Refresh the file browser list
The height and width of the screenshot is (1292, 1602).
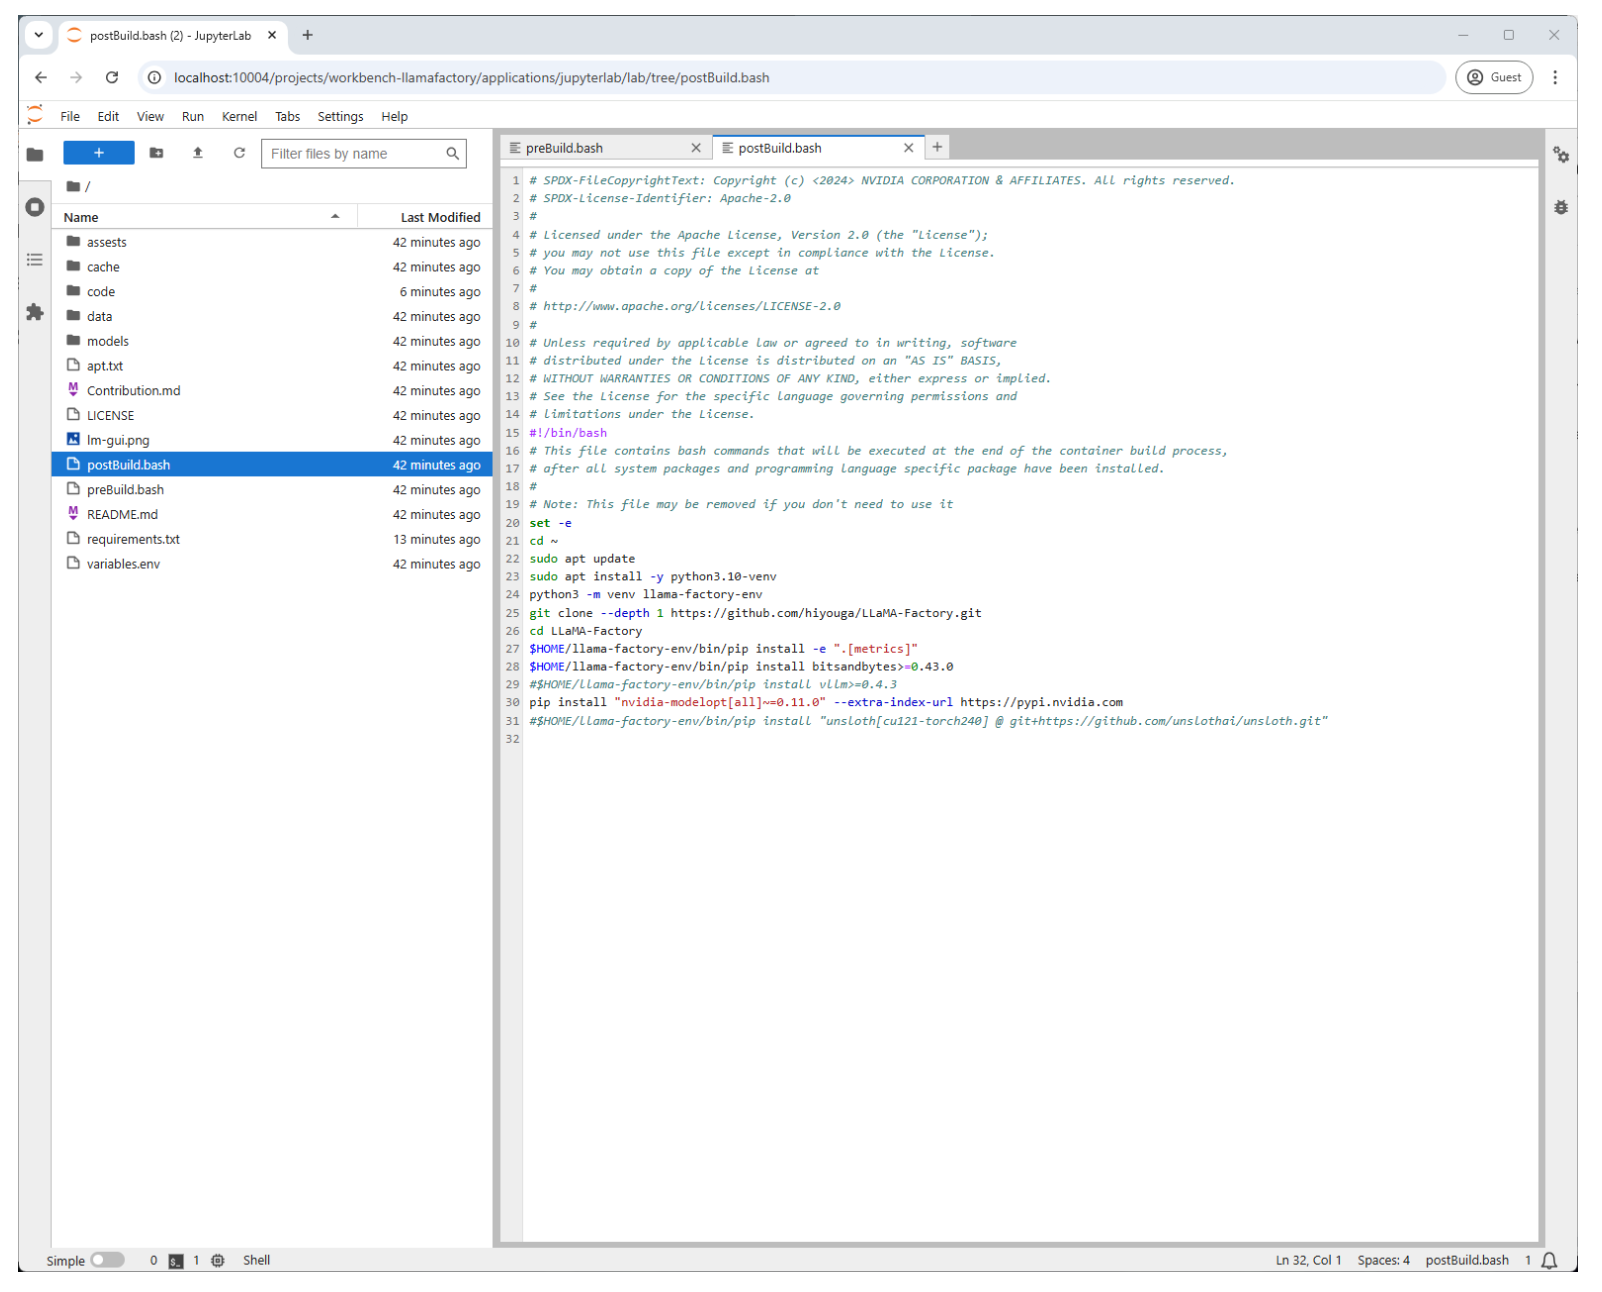point(239,153)
